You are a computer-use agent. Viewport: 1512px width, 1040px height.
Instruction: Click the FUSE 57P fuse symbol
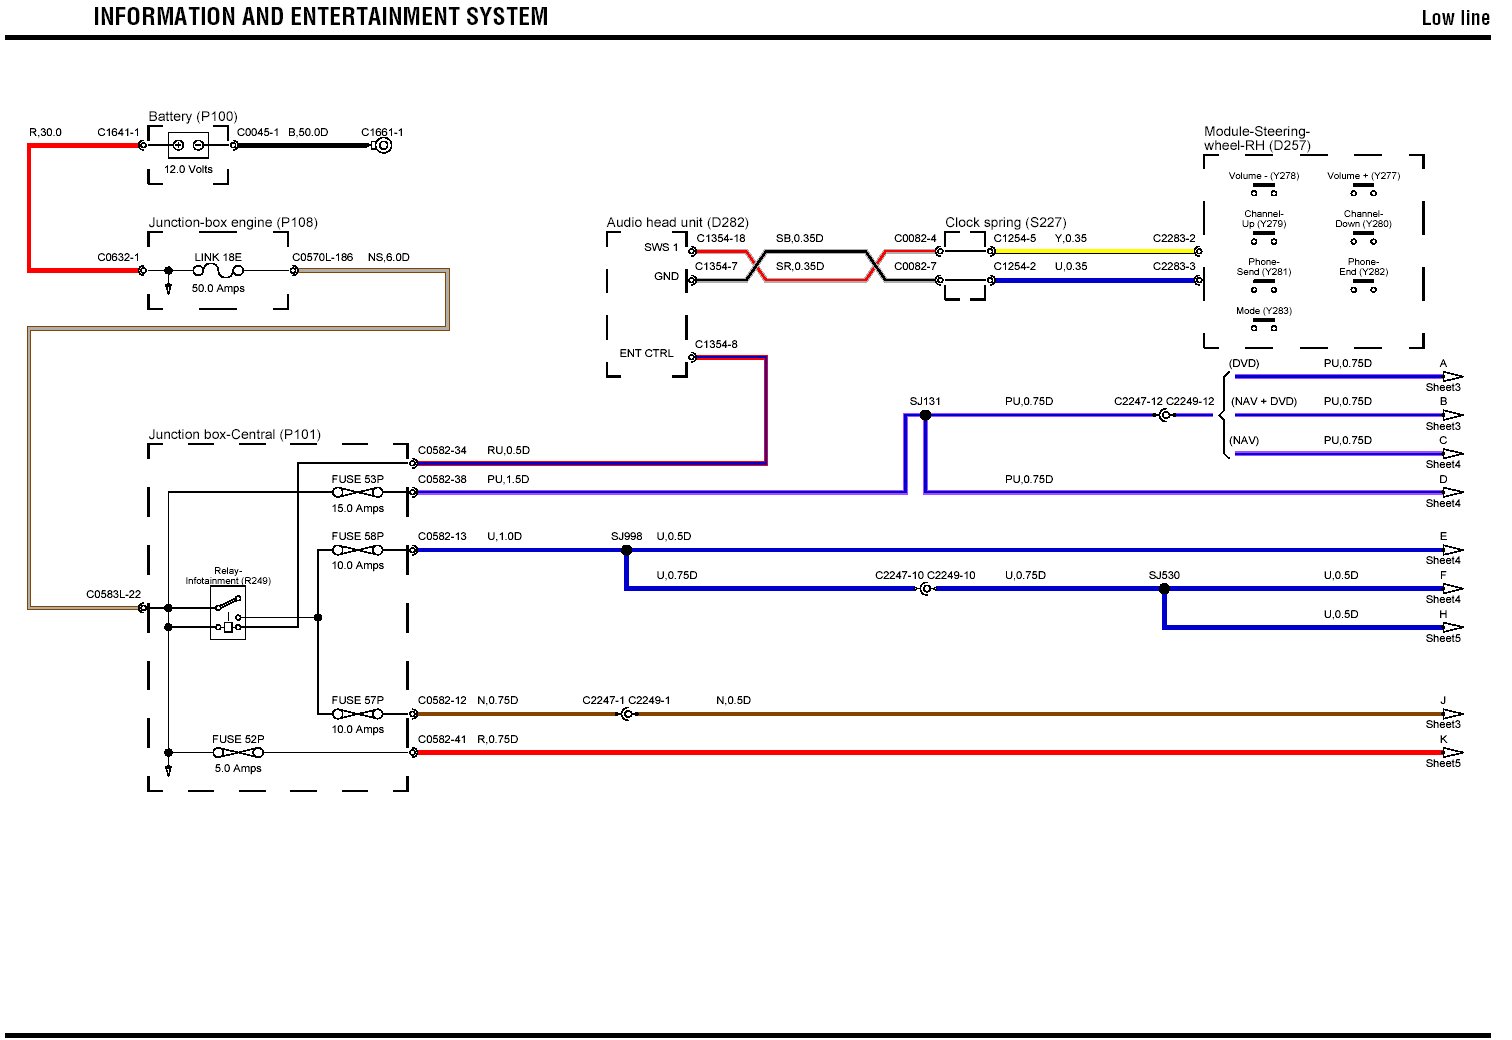357,714
